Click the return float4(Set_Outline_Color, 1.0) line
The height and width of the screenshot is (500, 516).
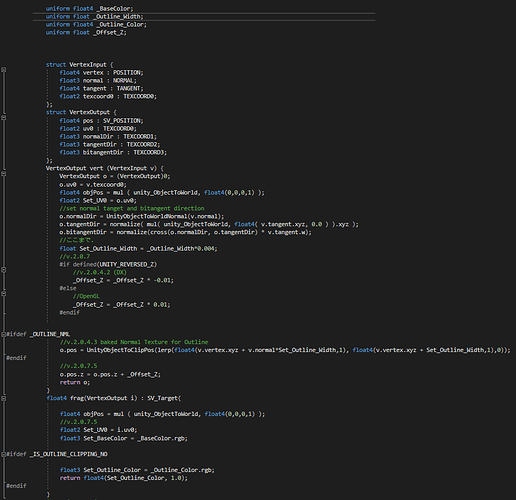click(x=124, y=478)
